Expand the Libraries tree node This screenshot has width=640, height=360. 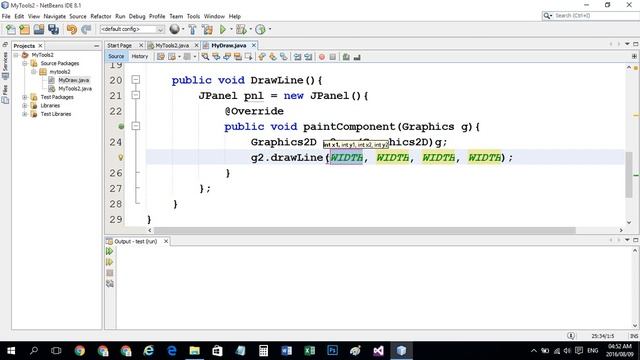coord(24,106)
